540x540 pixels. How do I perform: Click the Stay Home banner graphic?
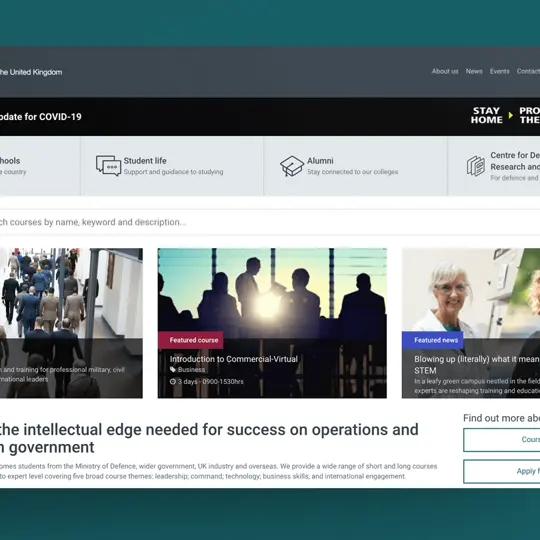(505, 115)
